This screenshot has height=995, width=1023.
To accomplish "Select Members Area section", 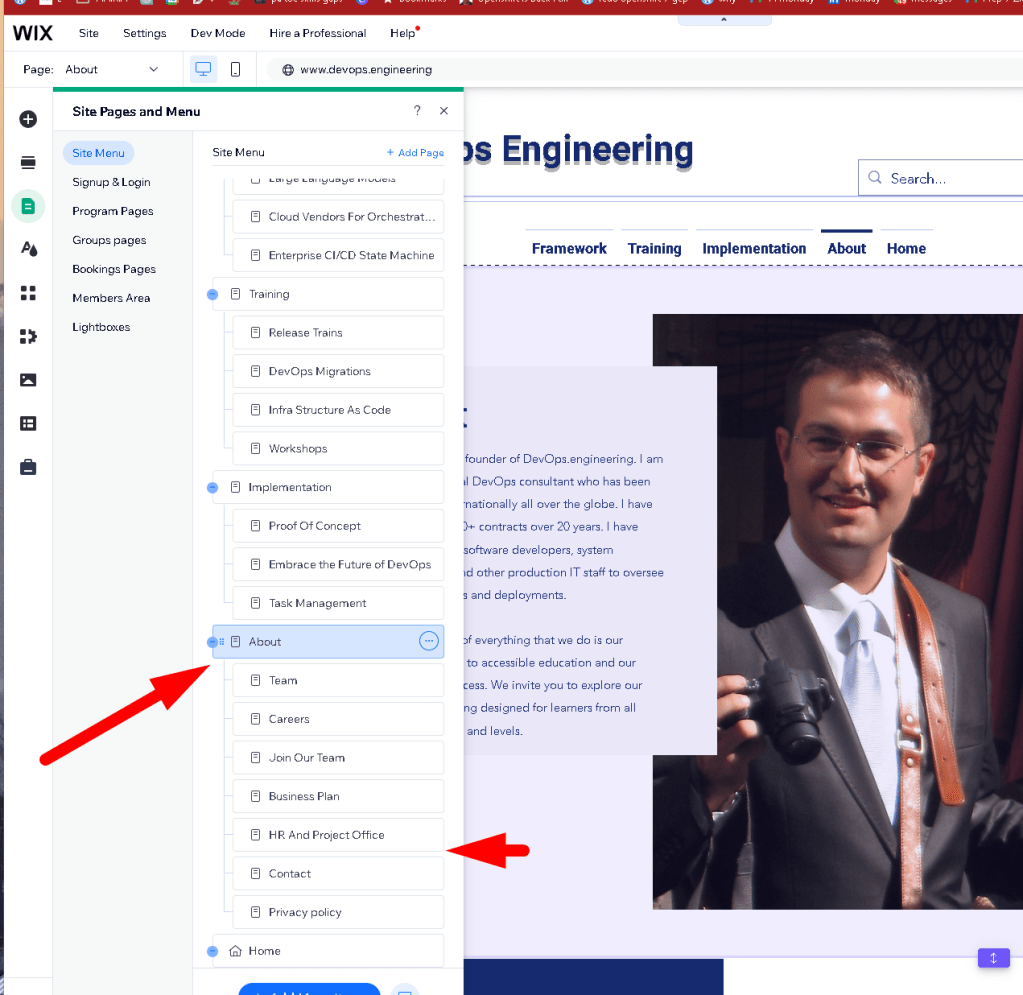I will click(x=112, y=298).
